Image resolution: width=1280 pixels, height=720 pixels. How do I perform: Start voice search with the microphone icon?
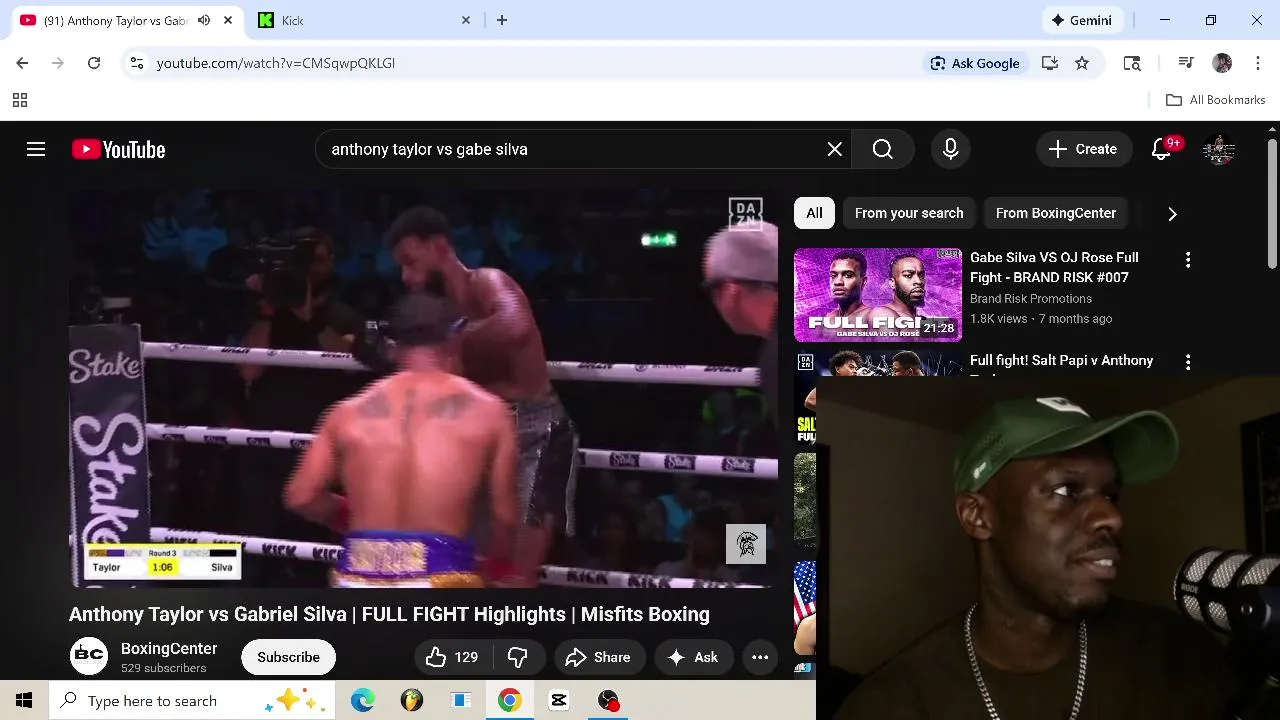pyautogui.click(x=950, y=149)
